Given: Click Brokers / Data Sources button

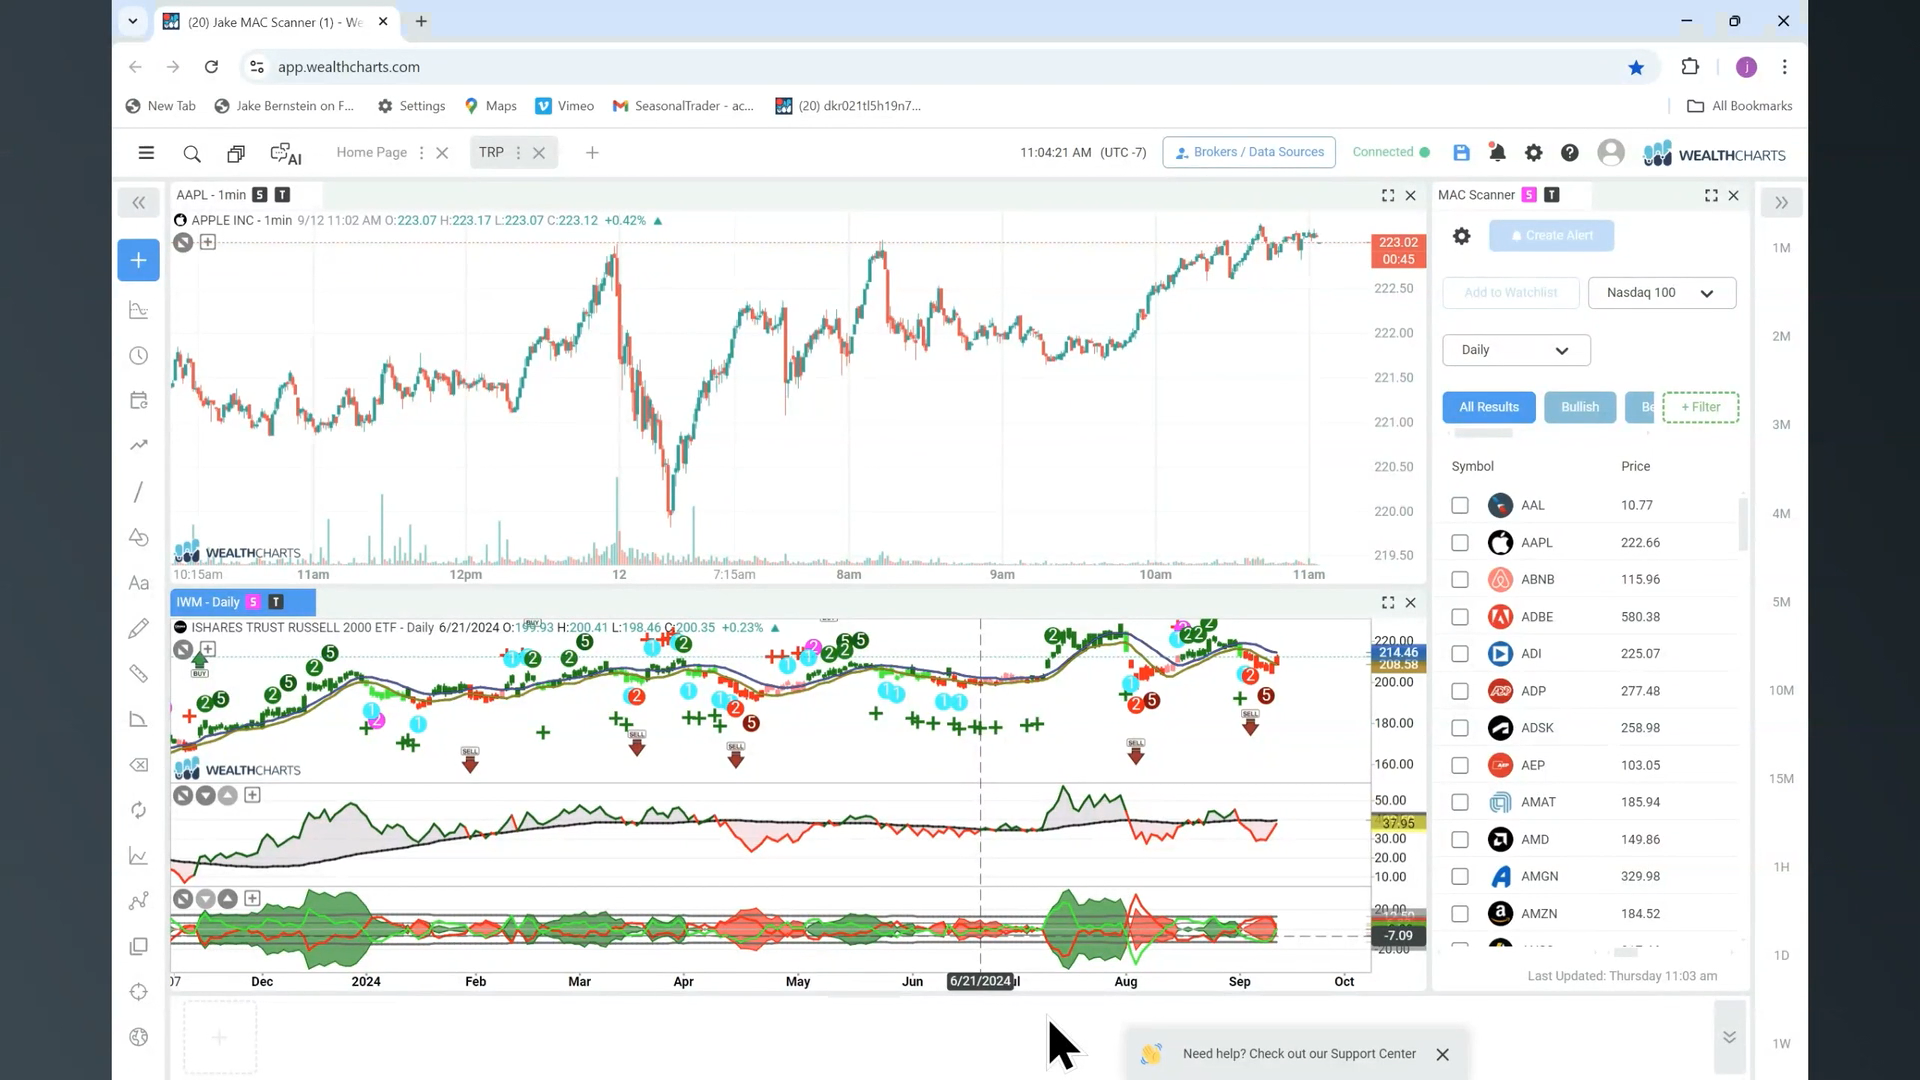Looking at the screenshot, I should click(x=1249, y=152).
